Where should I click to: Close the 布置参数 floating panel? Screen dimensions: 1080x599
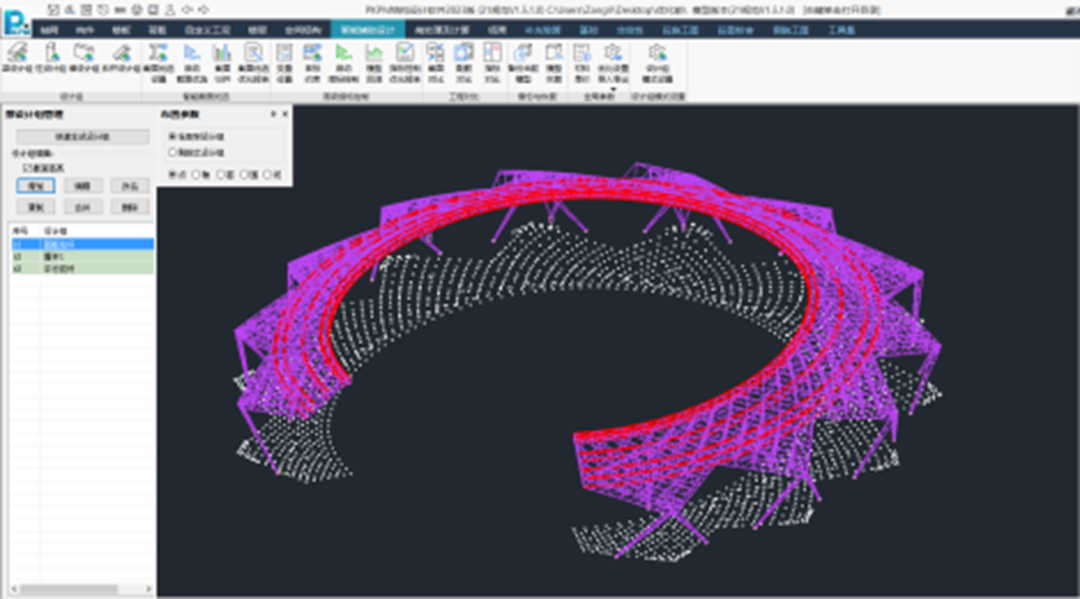pos(285,114)
